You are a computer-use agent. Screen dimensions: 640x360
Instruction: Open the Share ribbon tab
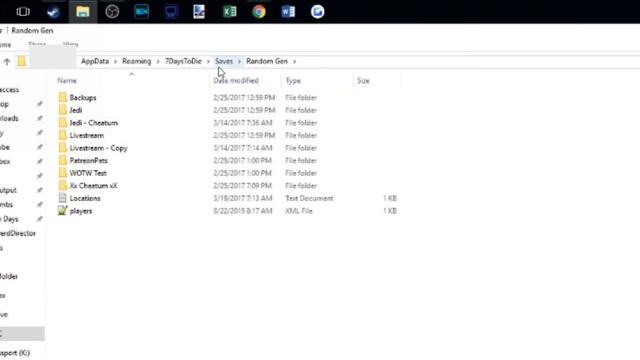[37, 44]
